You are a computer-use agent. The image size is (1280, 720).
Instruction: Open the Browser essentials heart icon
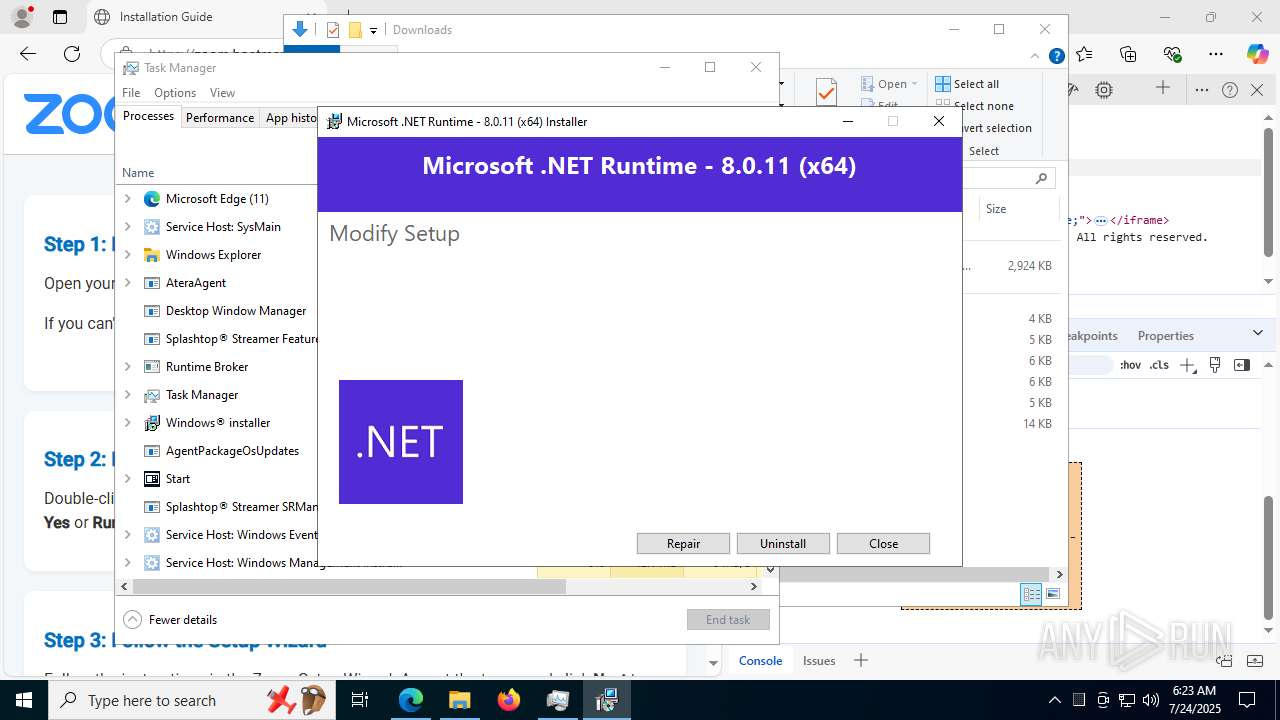coord(1172,54)
